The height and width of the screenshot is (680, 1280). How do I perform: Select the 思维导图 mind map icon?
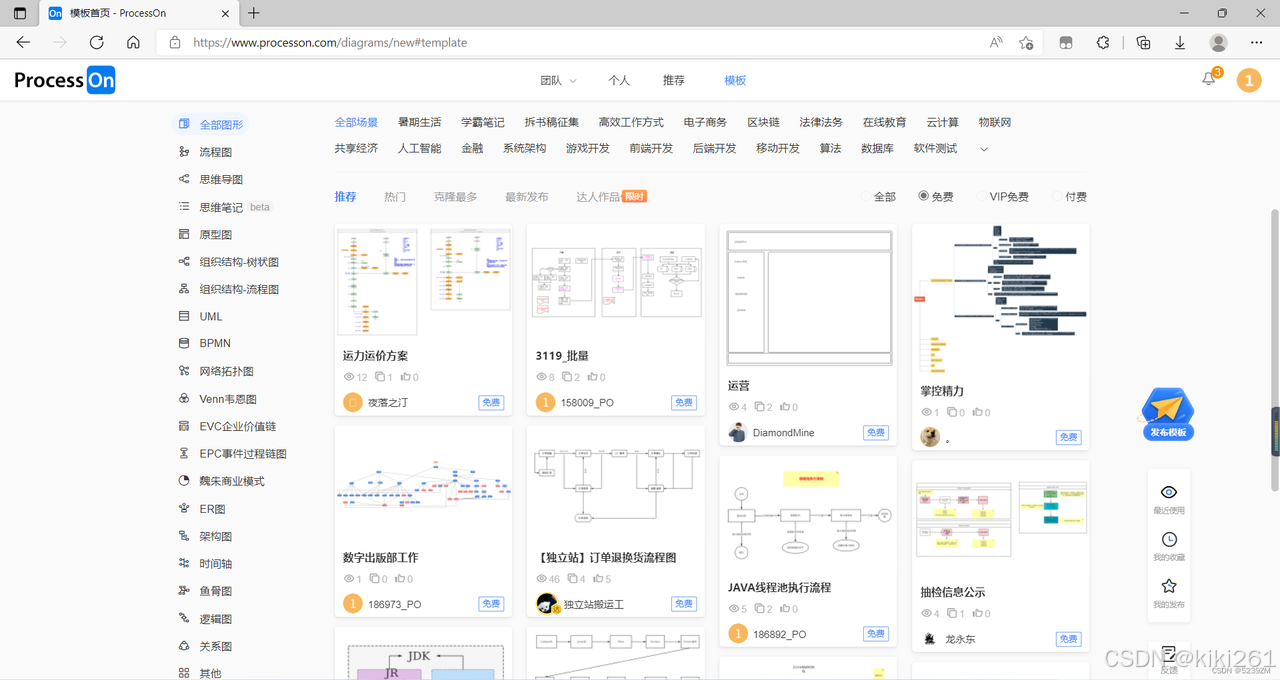point(184,179)
